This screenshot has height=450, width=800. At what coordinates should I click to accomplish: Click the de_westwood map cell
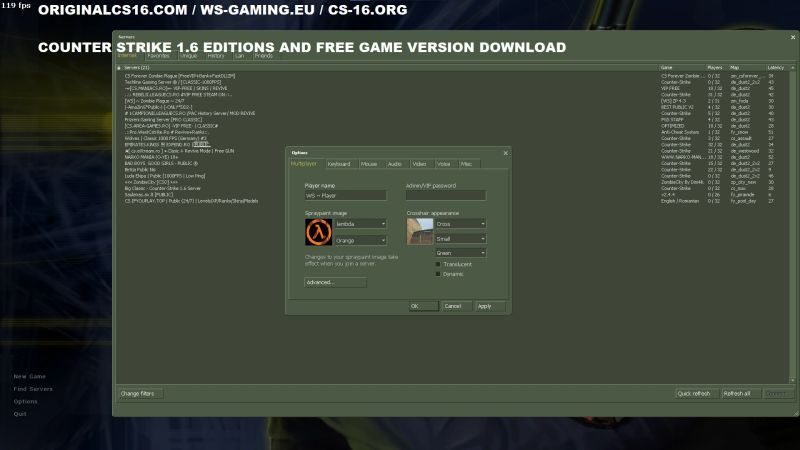coord(744,151)
